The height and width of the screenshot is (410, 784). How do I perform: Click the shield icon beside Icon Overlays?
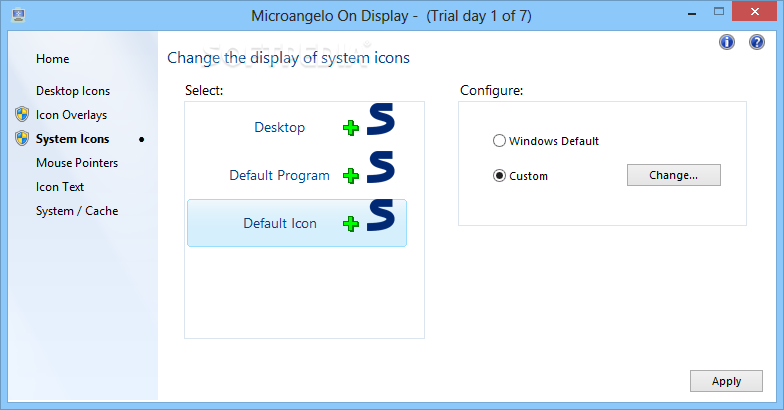[x=22, y=115]
